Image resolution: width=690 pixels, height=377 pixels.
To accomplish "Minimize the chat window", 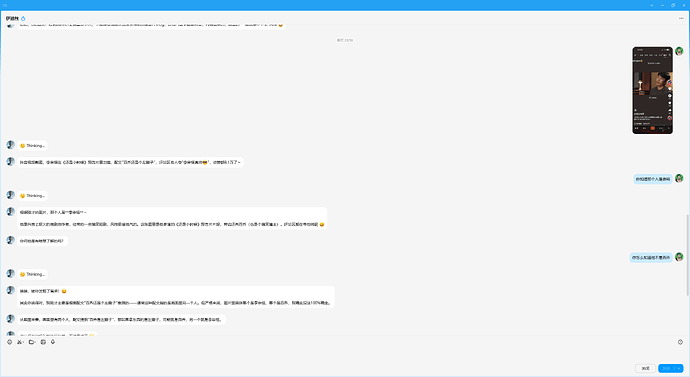I will (662, 5).
